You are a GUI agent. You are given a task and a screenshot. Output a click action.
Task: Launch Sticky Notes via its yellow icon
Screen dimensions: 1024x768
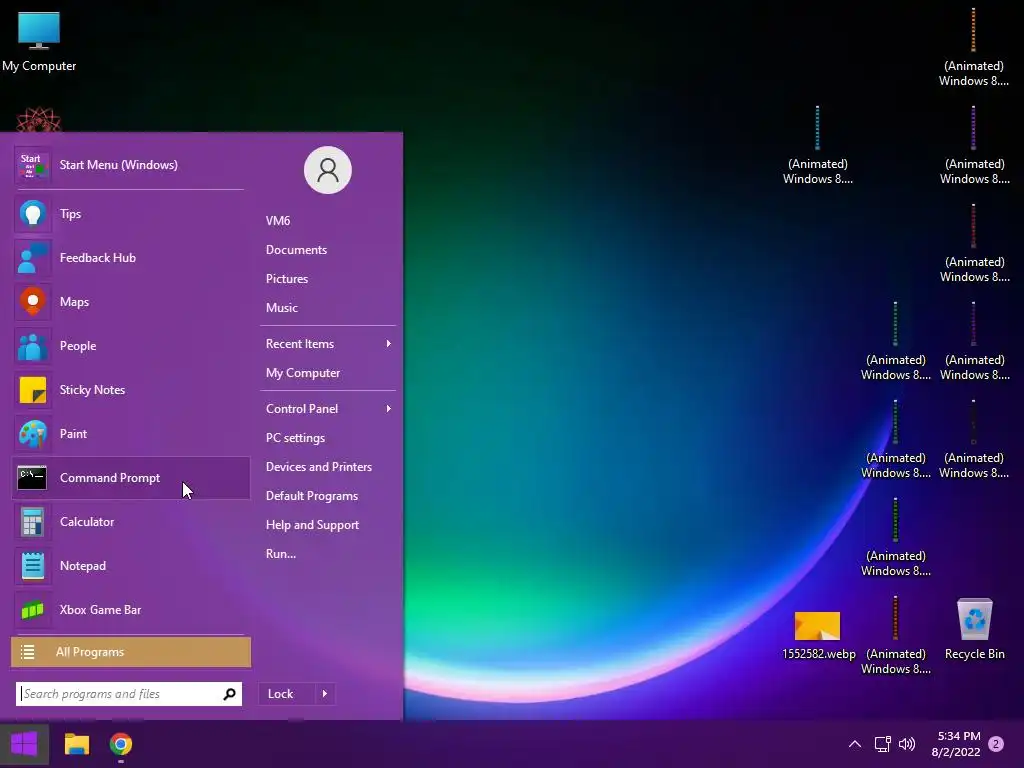(x=32, y=390)
